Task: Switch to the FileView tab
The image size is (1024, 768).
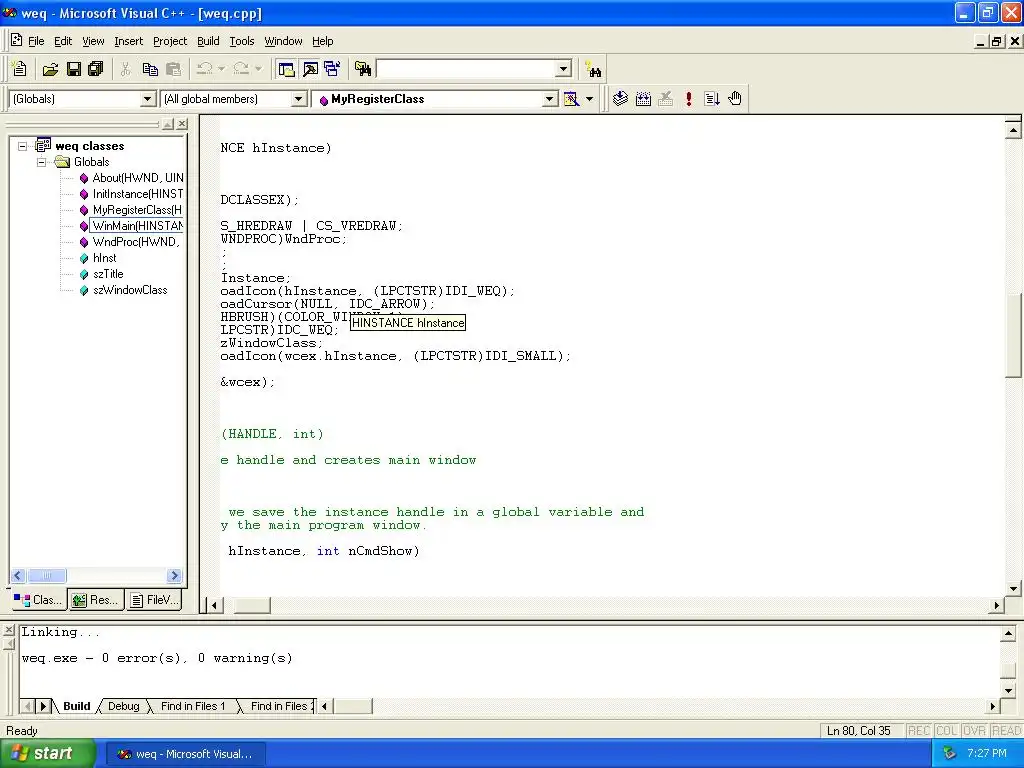Action: click(153, 600)
